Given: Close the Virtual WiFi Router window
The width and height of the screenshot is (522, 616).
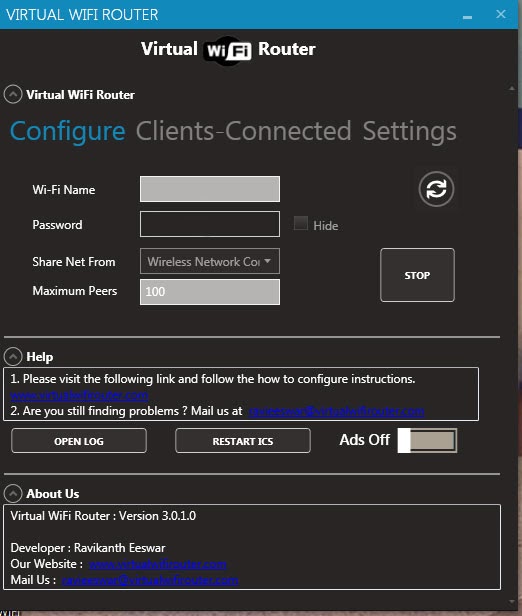Looking at the screenshot, I should pyautogui.click(x=501, y=14).
